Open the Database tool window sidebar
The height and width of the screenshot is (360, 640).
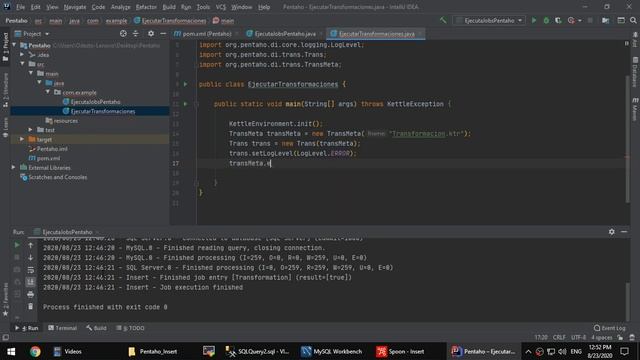pyautogui.click(x=635, y=71)
